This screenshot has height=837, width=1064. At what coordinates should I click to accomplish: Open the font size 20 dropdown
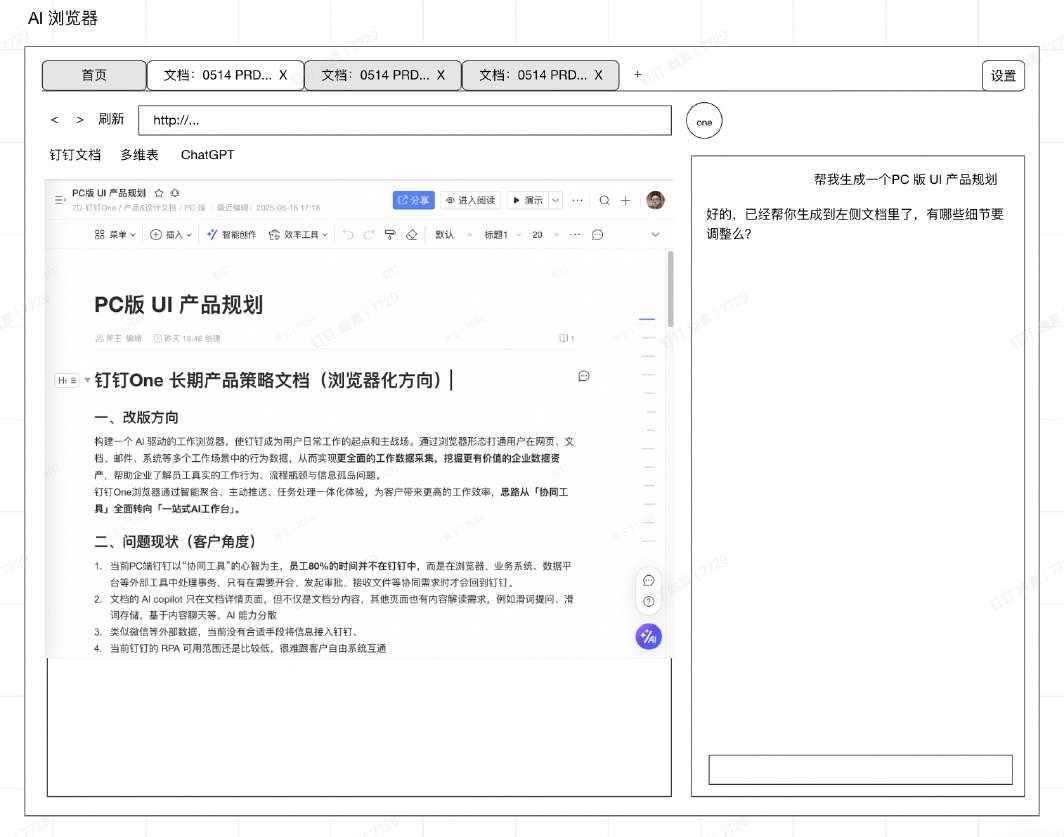coord(546,235)
